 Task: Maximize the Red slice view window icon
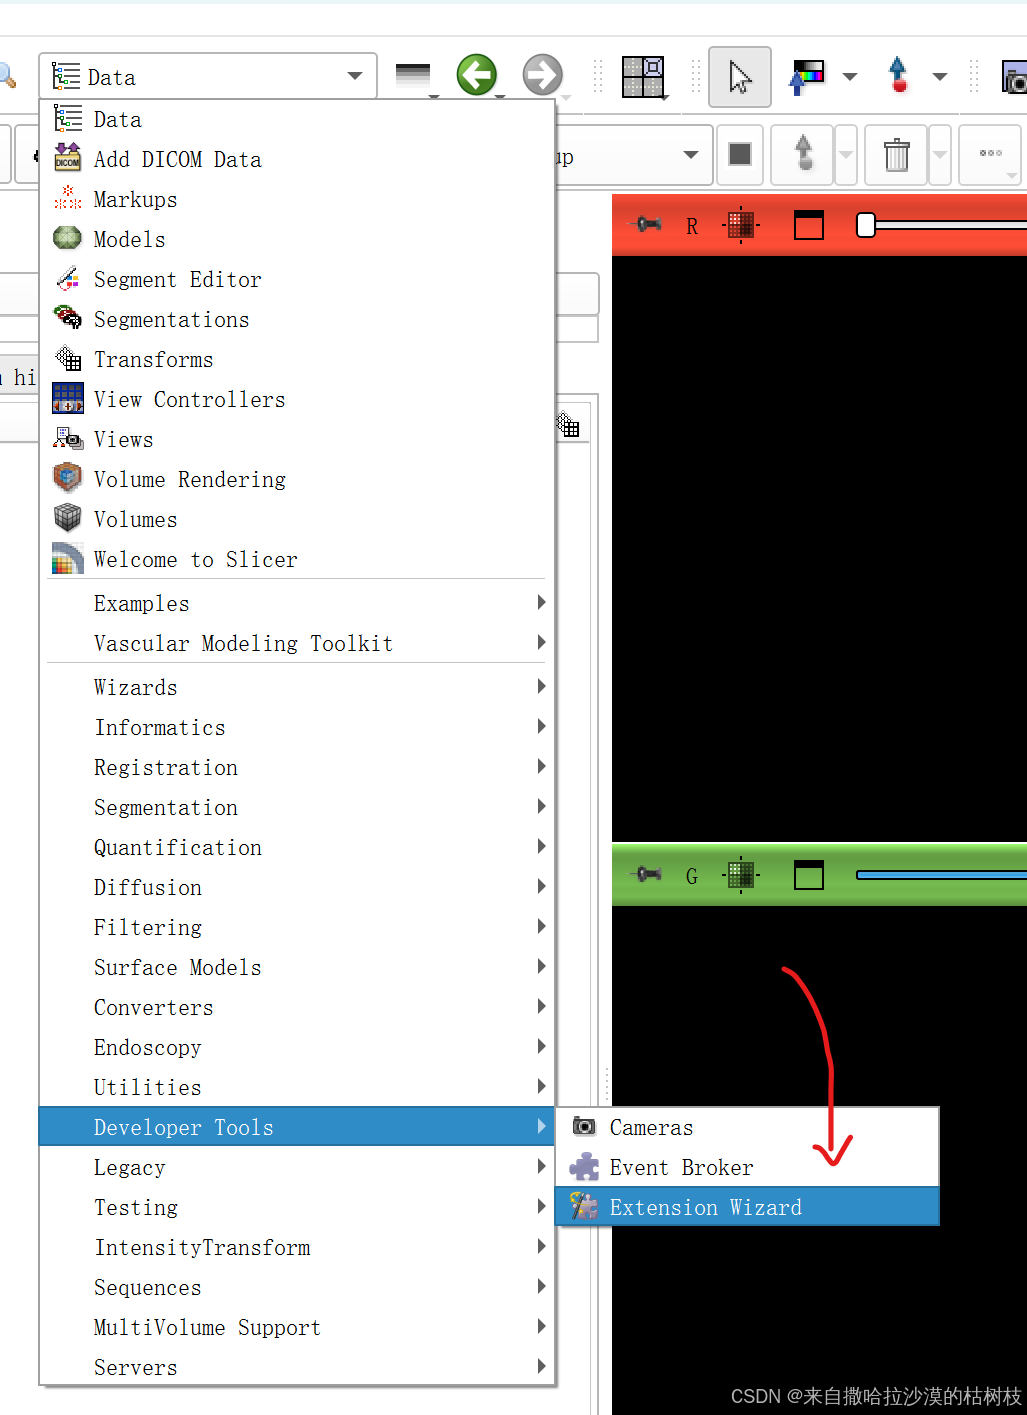tap(809, 225)
